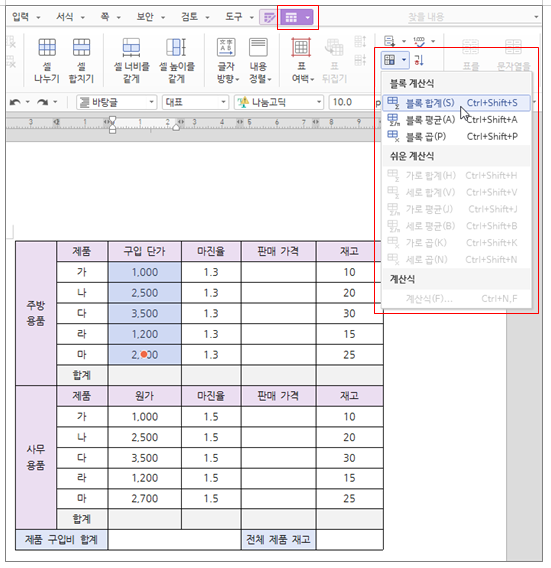This screenshot has height=568, width=551.
Task: Click the 표 뒤집기 flip table icon
Action: [x=334, y=47]
